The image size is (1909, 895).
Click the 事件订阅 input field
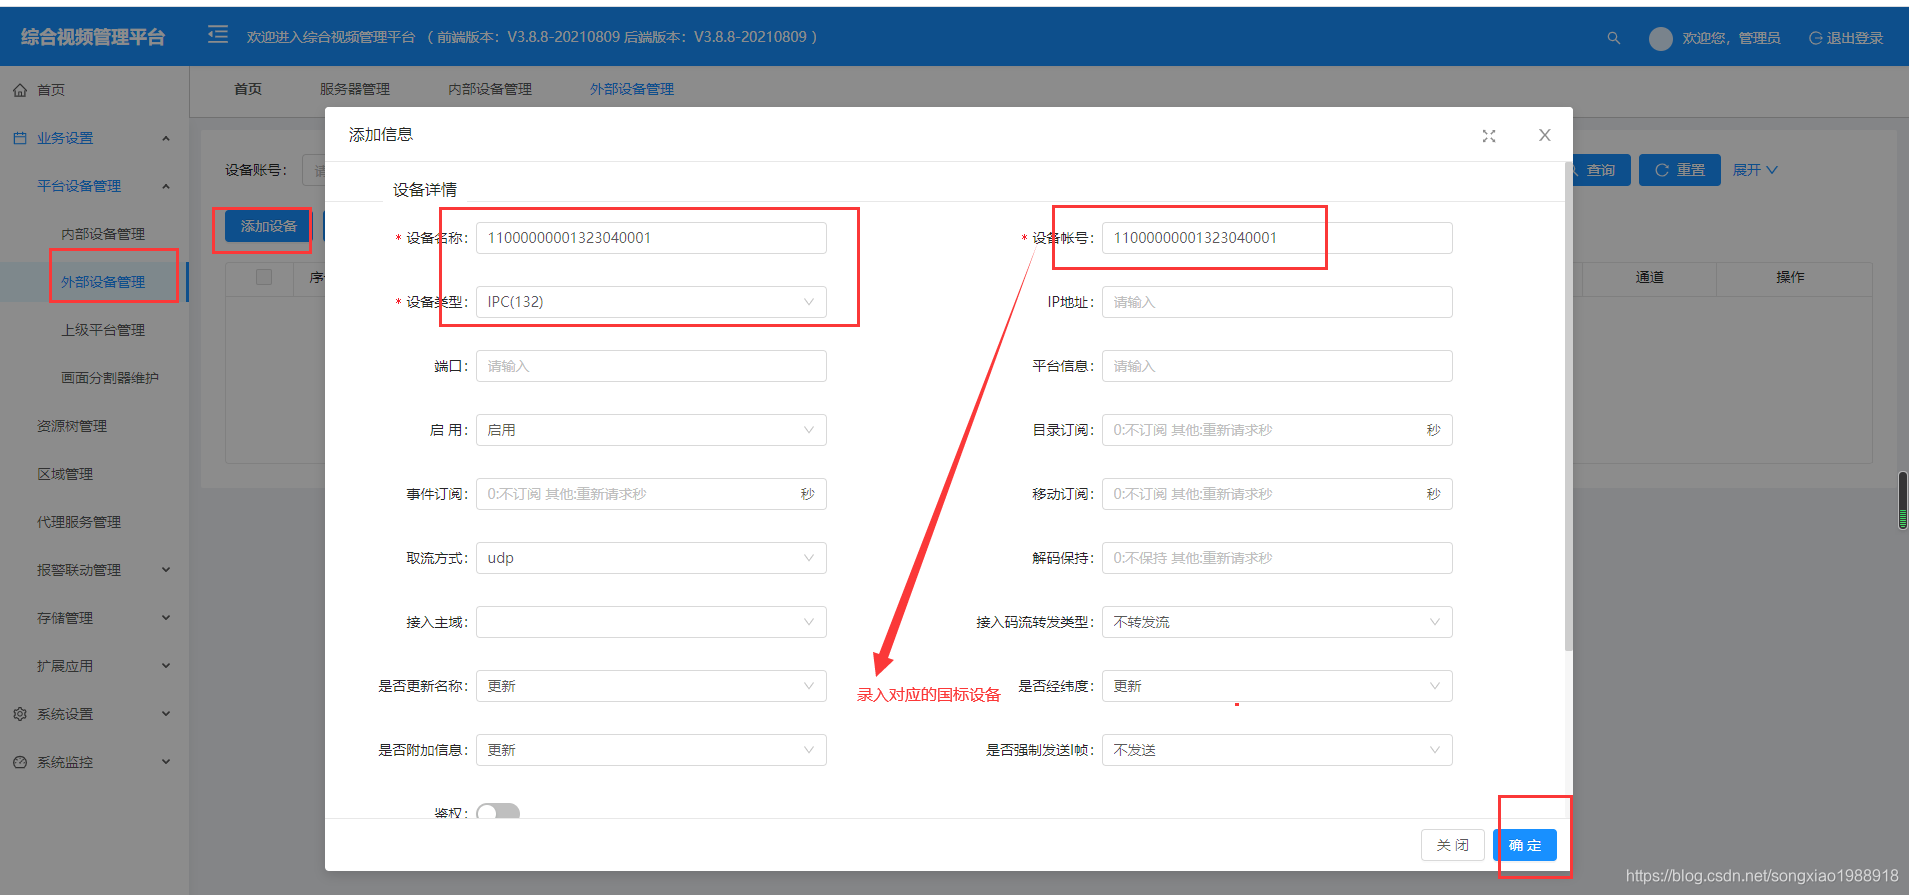(651, 494)
